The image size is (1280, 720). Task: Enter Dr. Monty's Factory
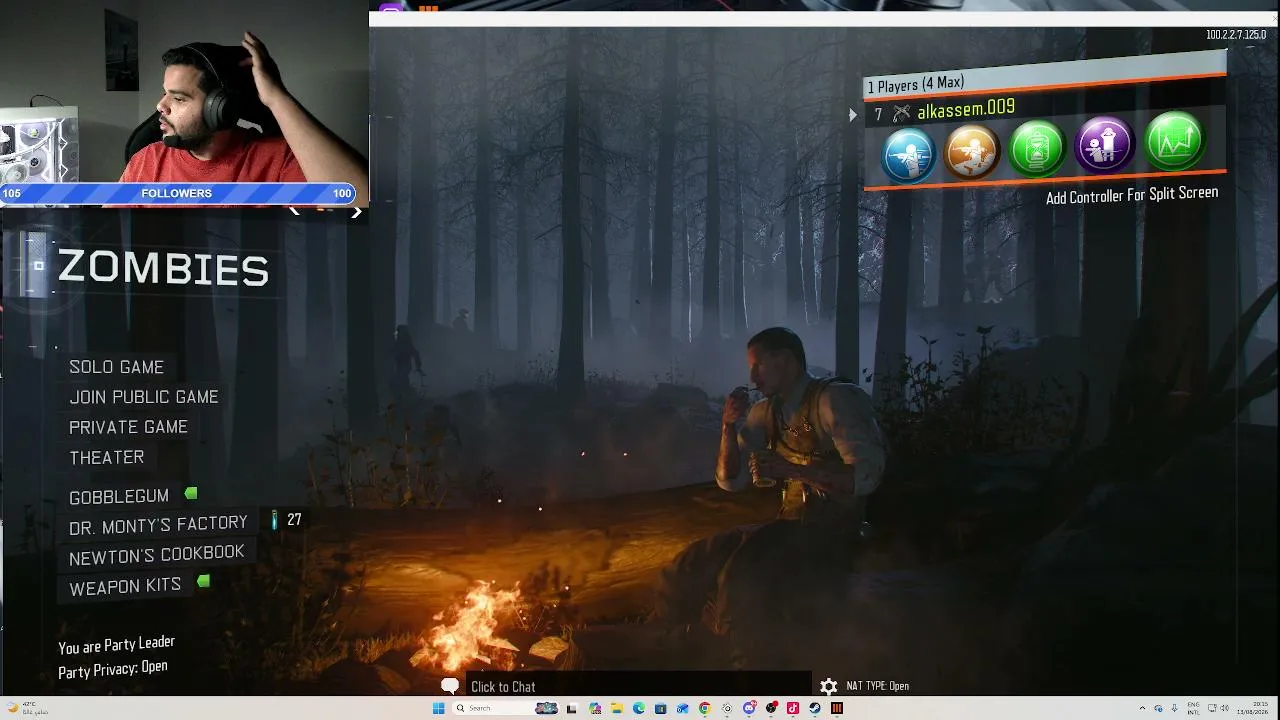[158, 524]
